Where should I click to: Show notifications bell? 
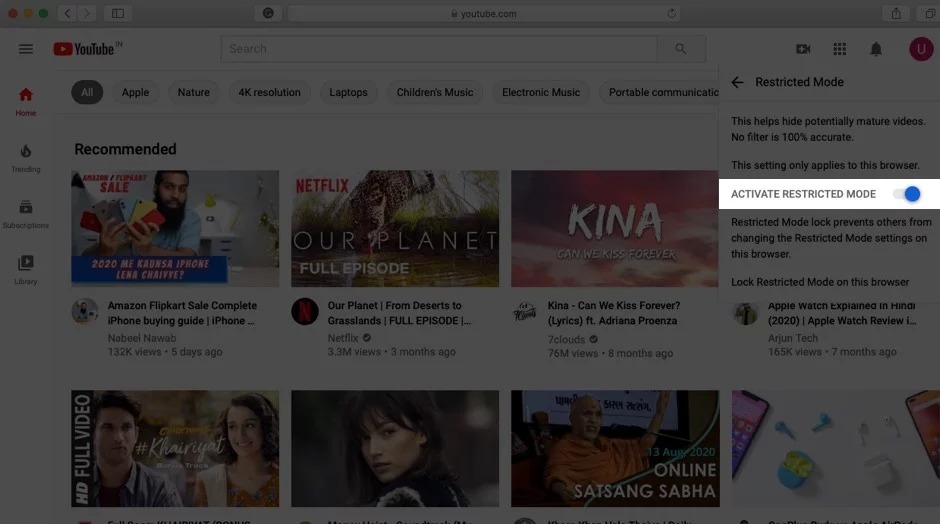coord(876,49)
